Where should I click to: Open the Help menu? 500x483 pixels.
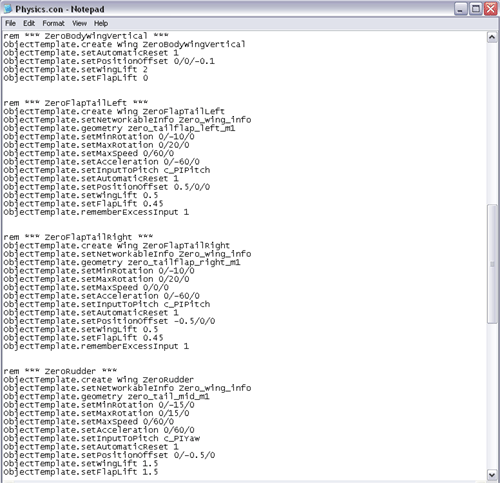click(101, 23)
